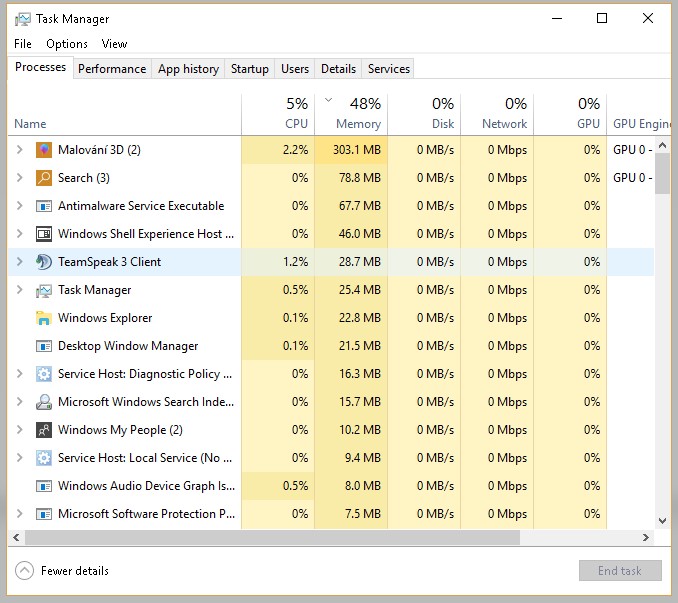678x603 pixels.
Task: Select the Processes tab
Action: [40, 67]
